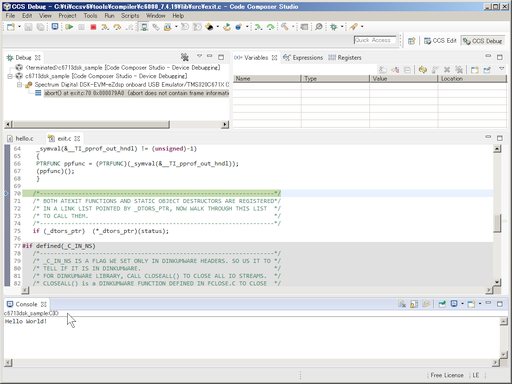This screenshot has width=512, height=384.
Task: Click the Clear Console icon
Action: [402, 304]
